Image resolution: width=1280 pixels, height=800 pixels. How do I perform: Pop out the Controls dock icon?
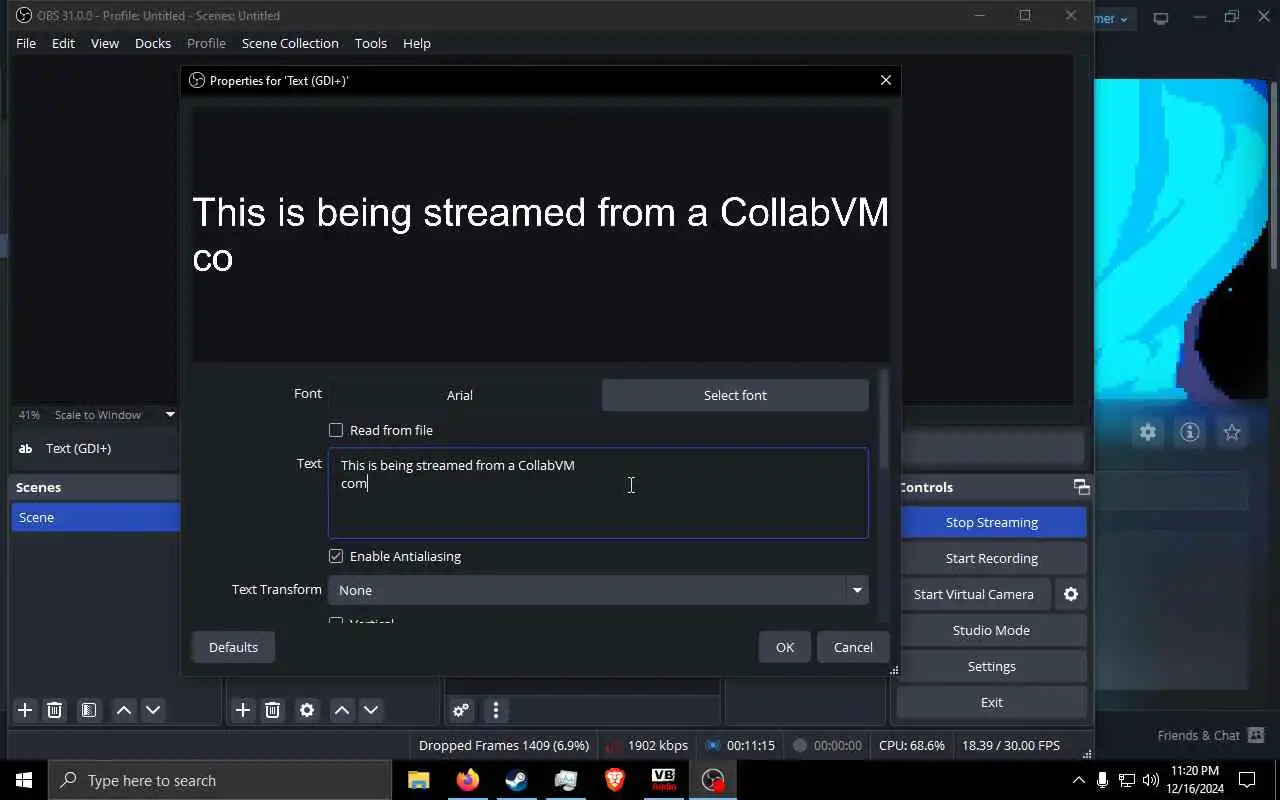(x=1081, y=487)
